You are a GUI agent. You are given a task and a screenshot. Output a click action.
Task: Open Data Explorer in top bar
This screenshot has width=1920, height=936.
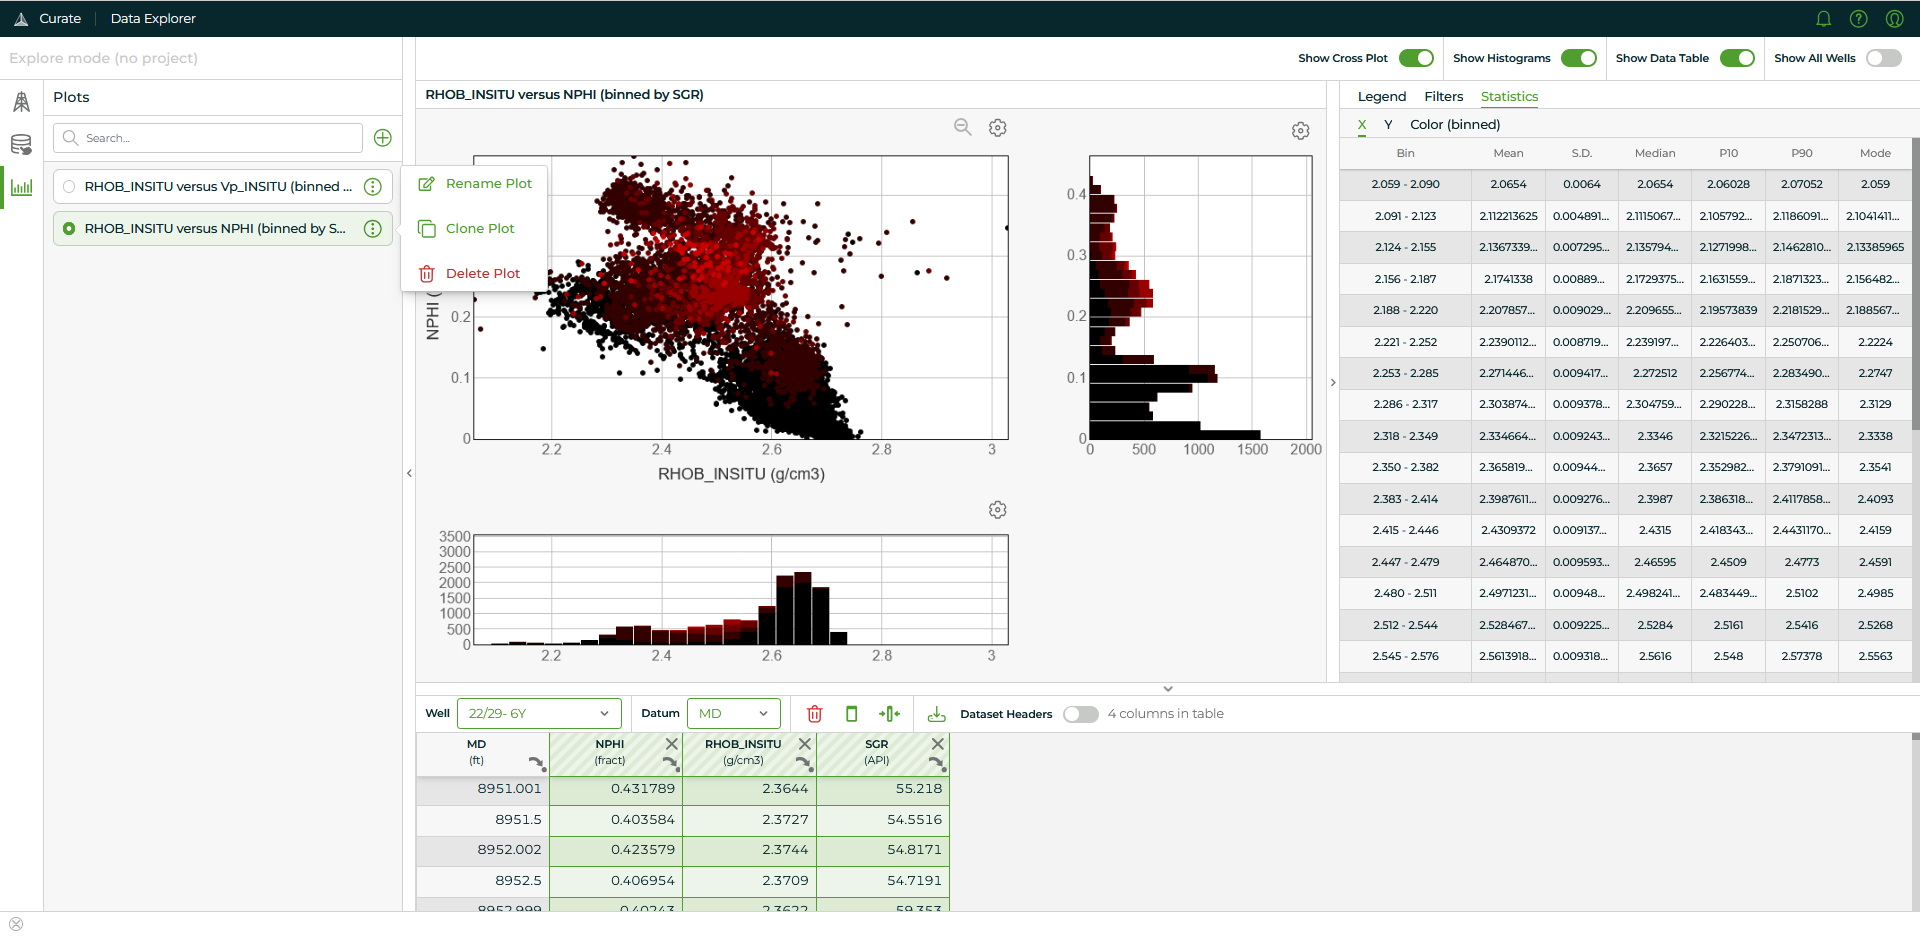click(153, 19)
